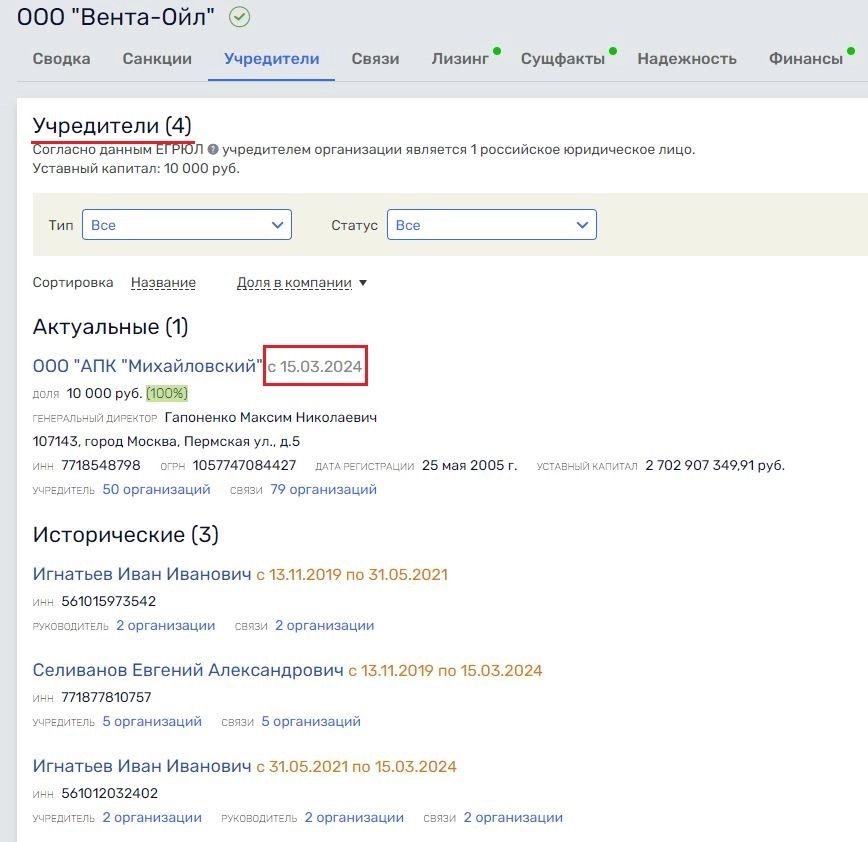Select the Учредители tab
868x842 pixels.
tap(272, 59)
